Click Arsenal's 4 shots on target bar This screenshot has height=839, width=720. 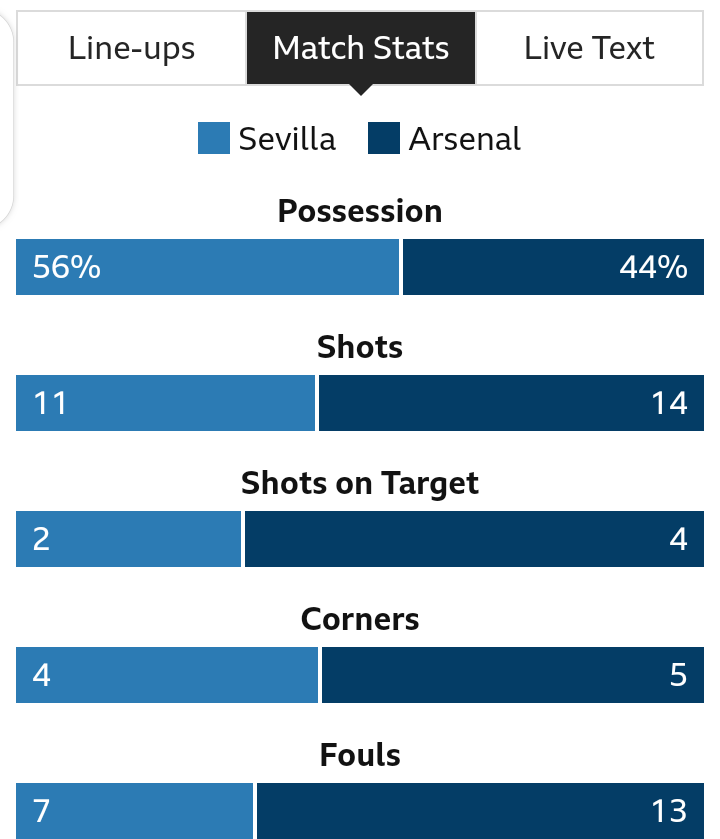(x=474, y=539)
